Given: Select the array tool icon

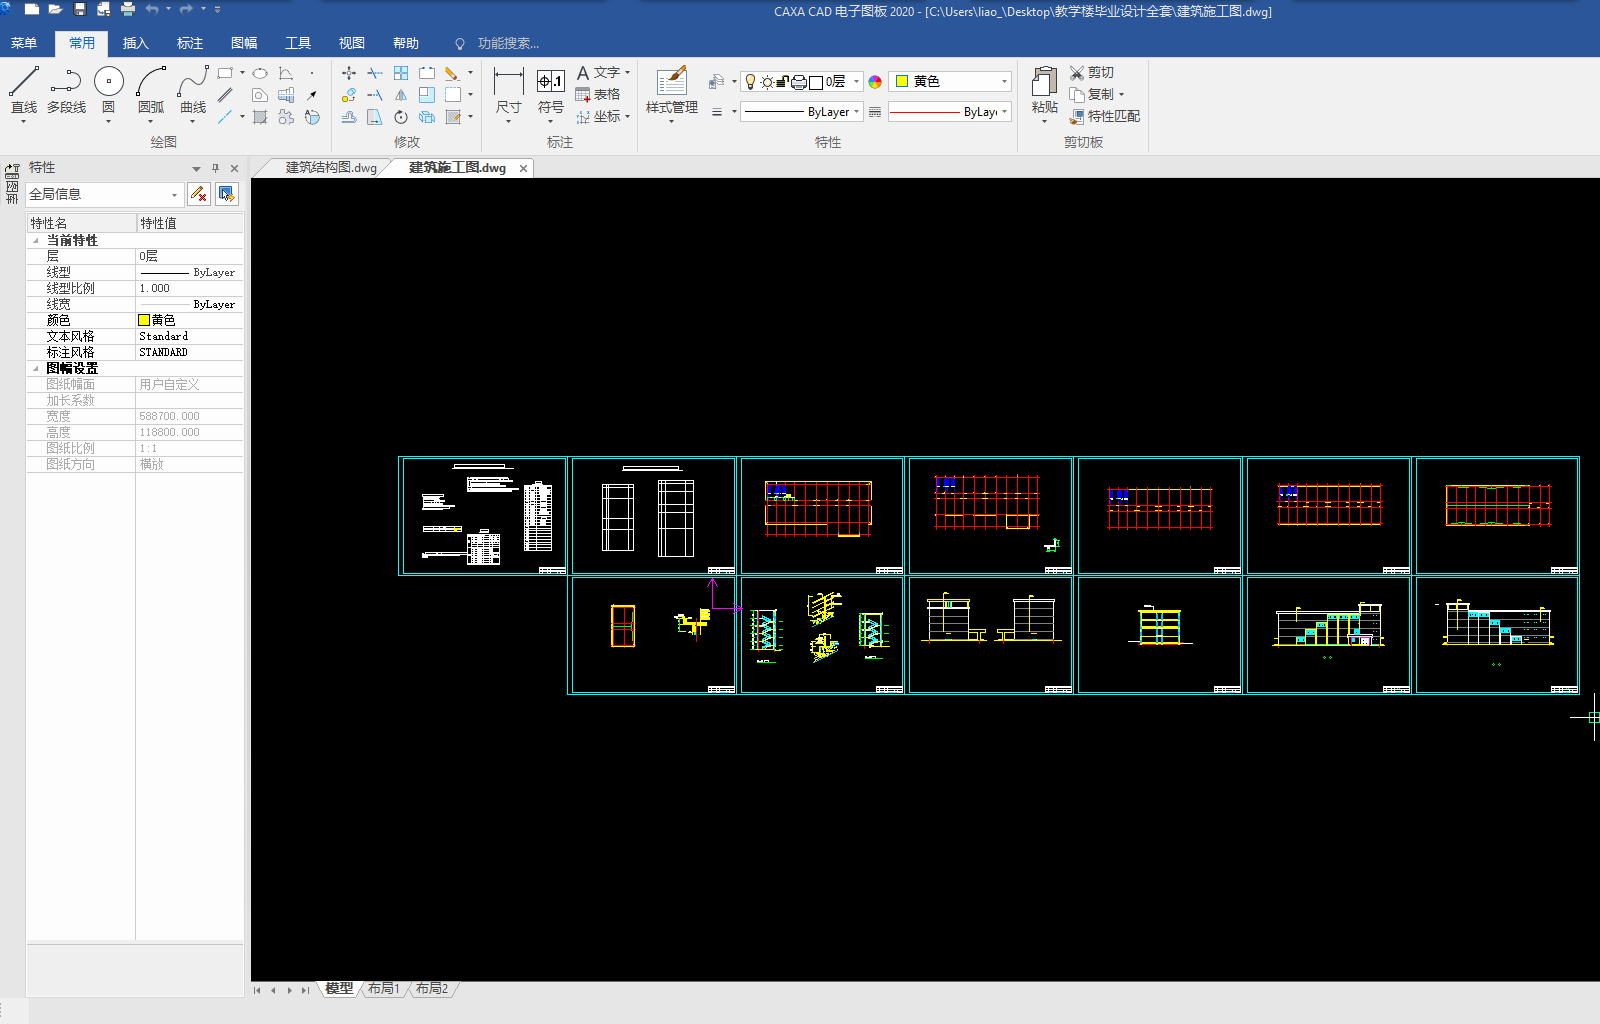Looking at the screenshot, I should pos(401,73).
